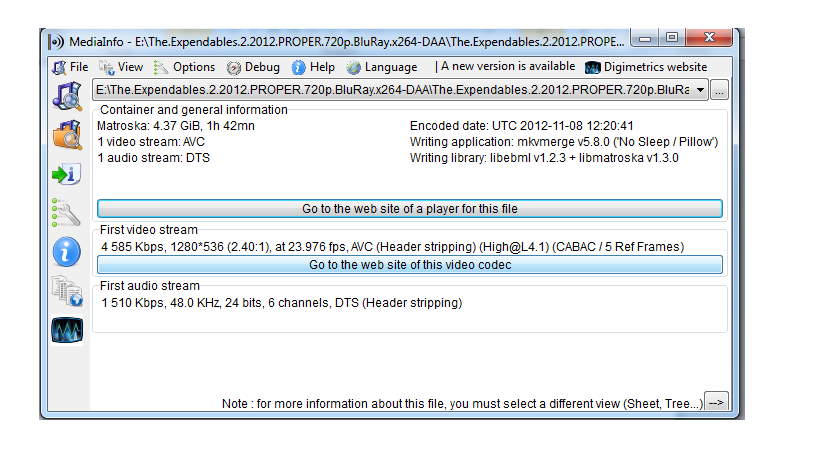The height and width of the screenshot is (460, 819).
Task: Click the Help menu info icon
Action: point(298,68)
